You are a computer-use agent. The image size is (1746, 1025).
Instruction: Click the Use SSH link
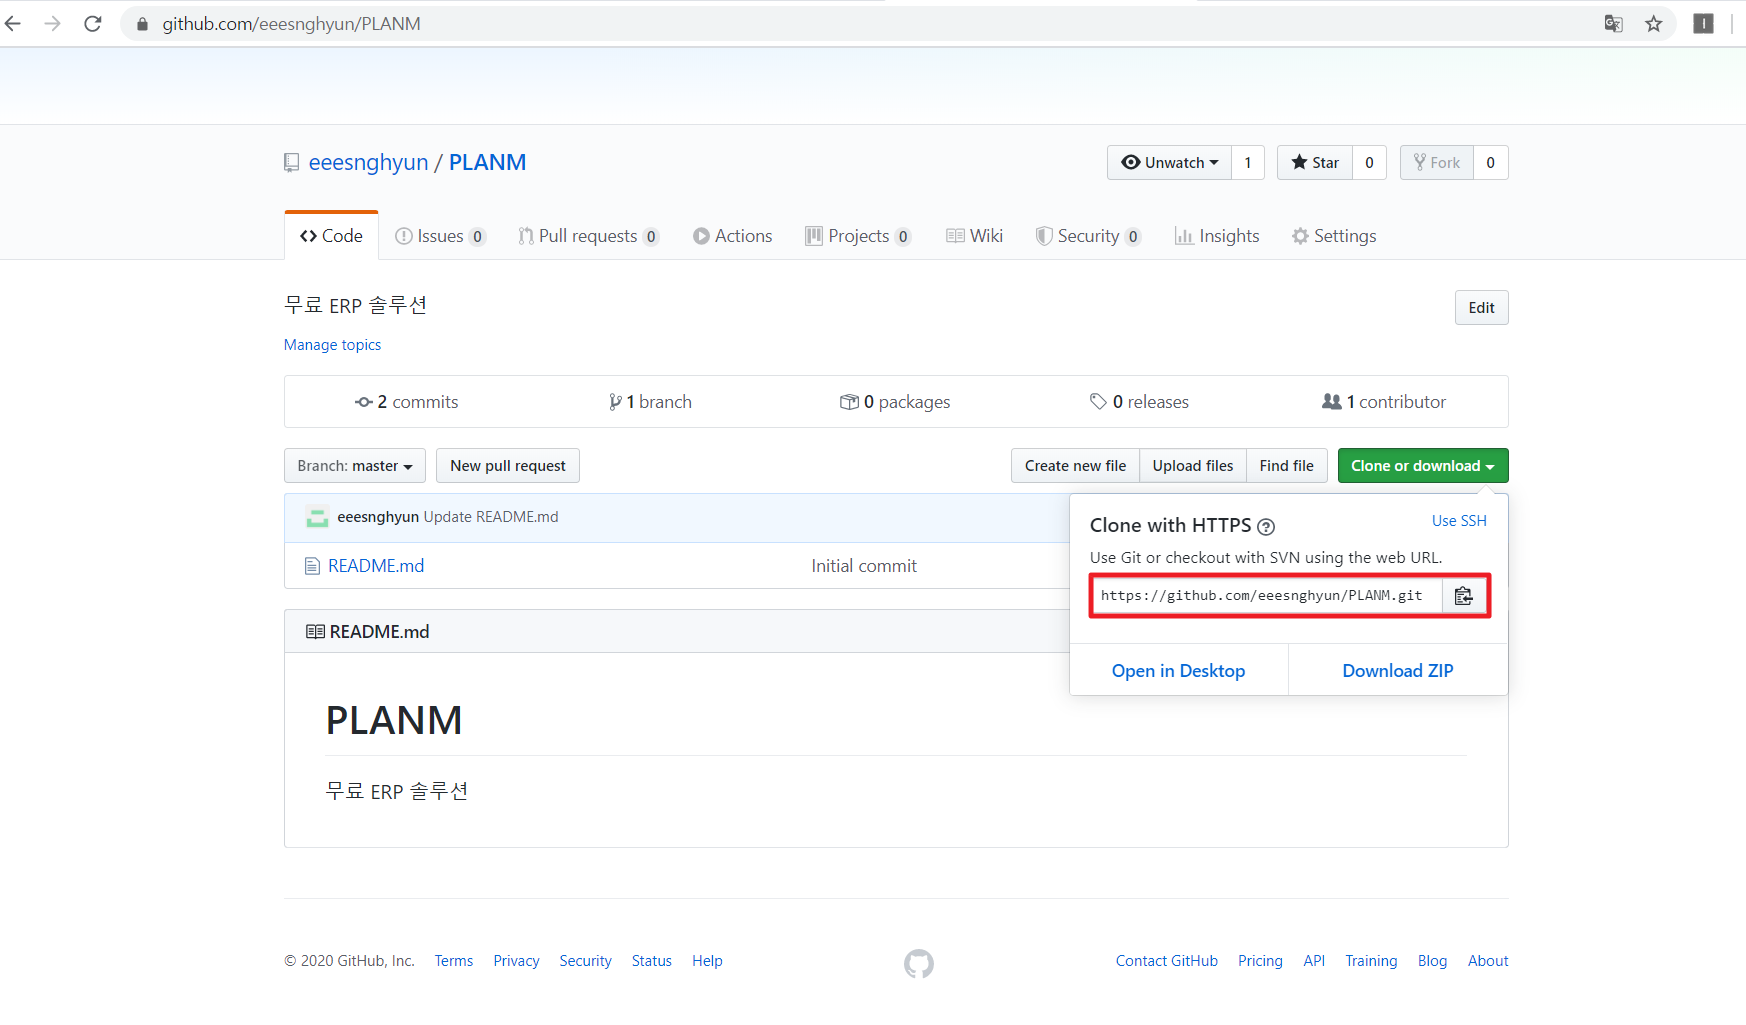tap(1459, 521)
